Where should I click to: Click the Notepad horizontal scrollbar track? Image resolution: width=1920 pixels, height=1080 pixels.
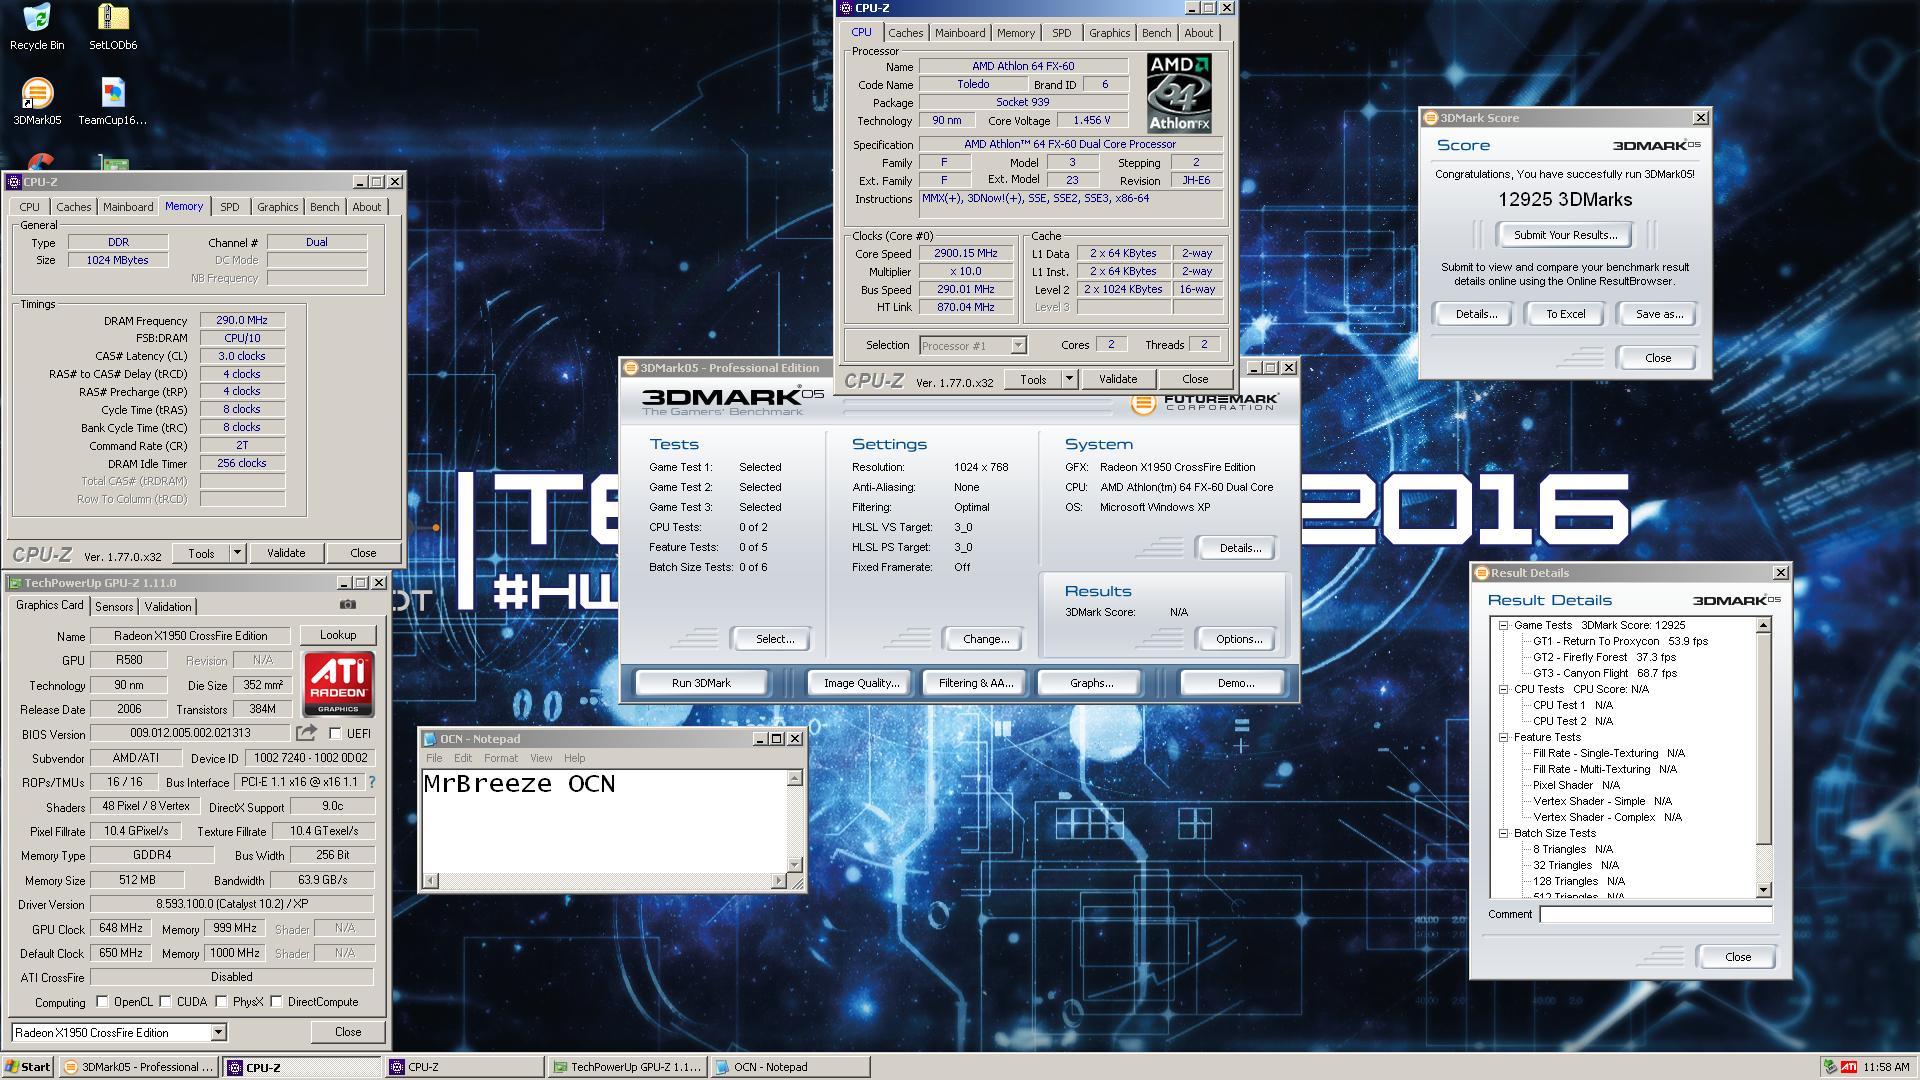(604, 881)
